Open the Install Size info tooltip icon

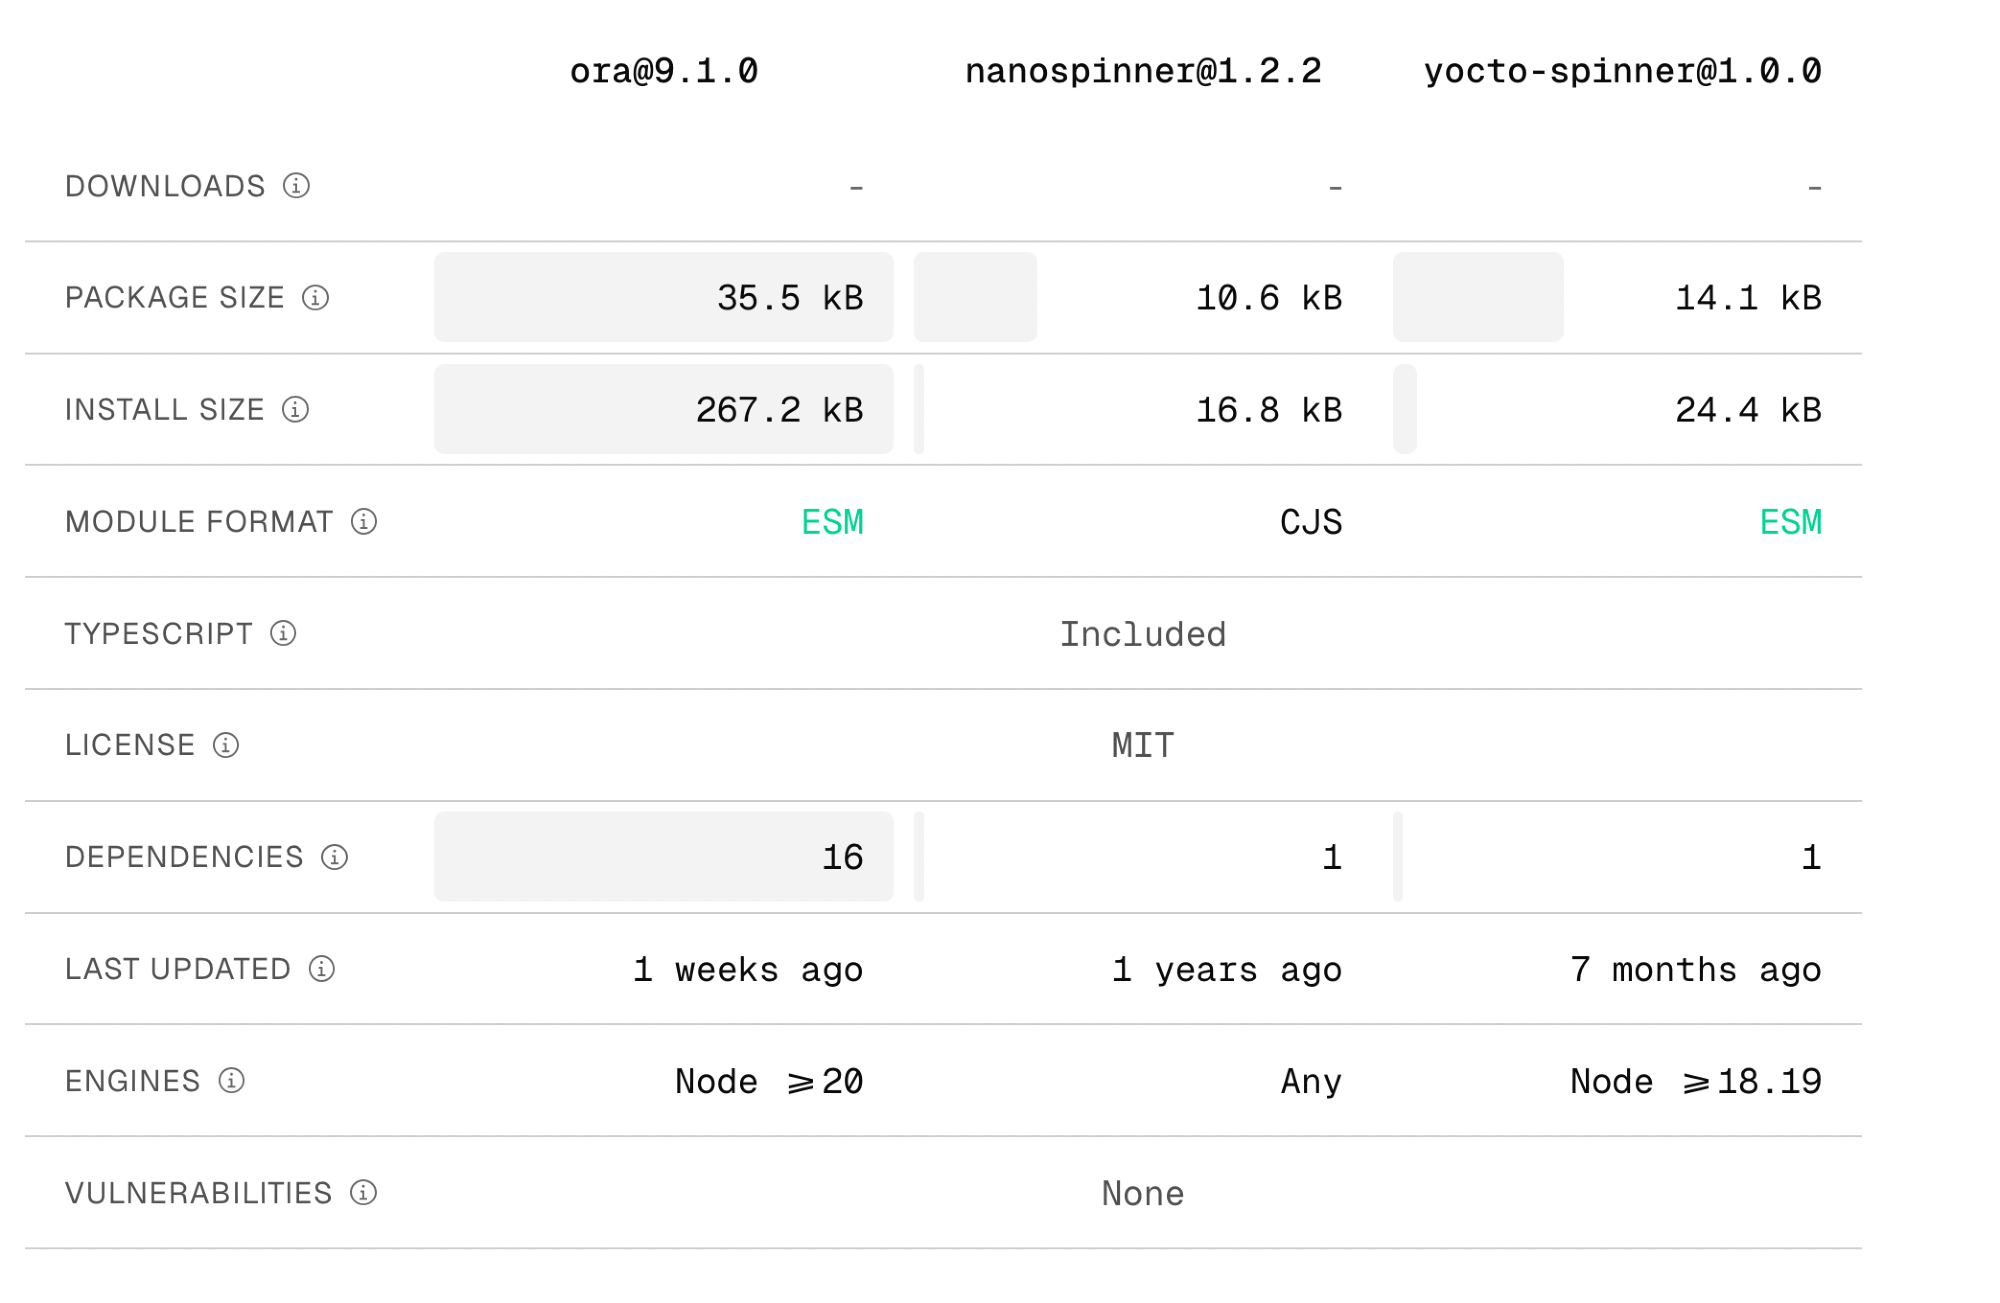[x=295, y=410]
